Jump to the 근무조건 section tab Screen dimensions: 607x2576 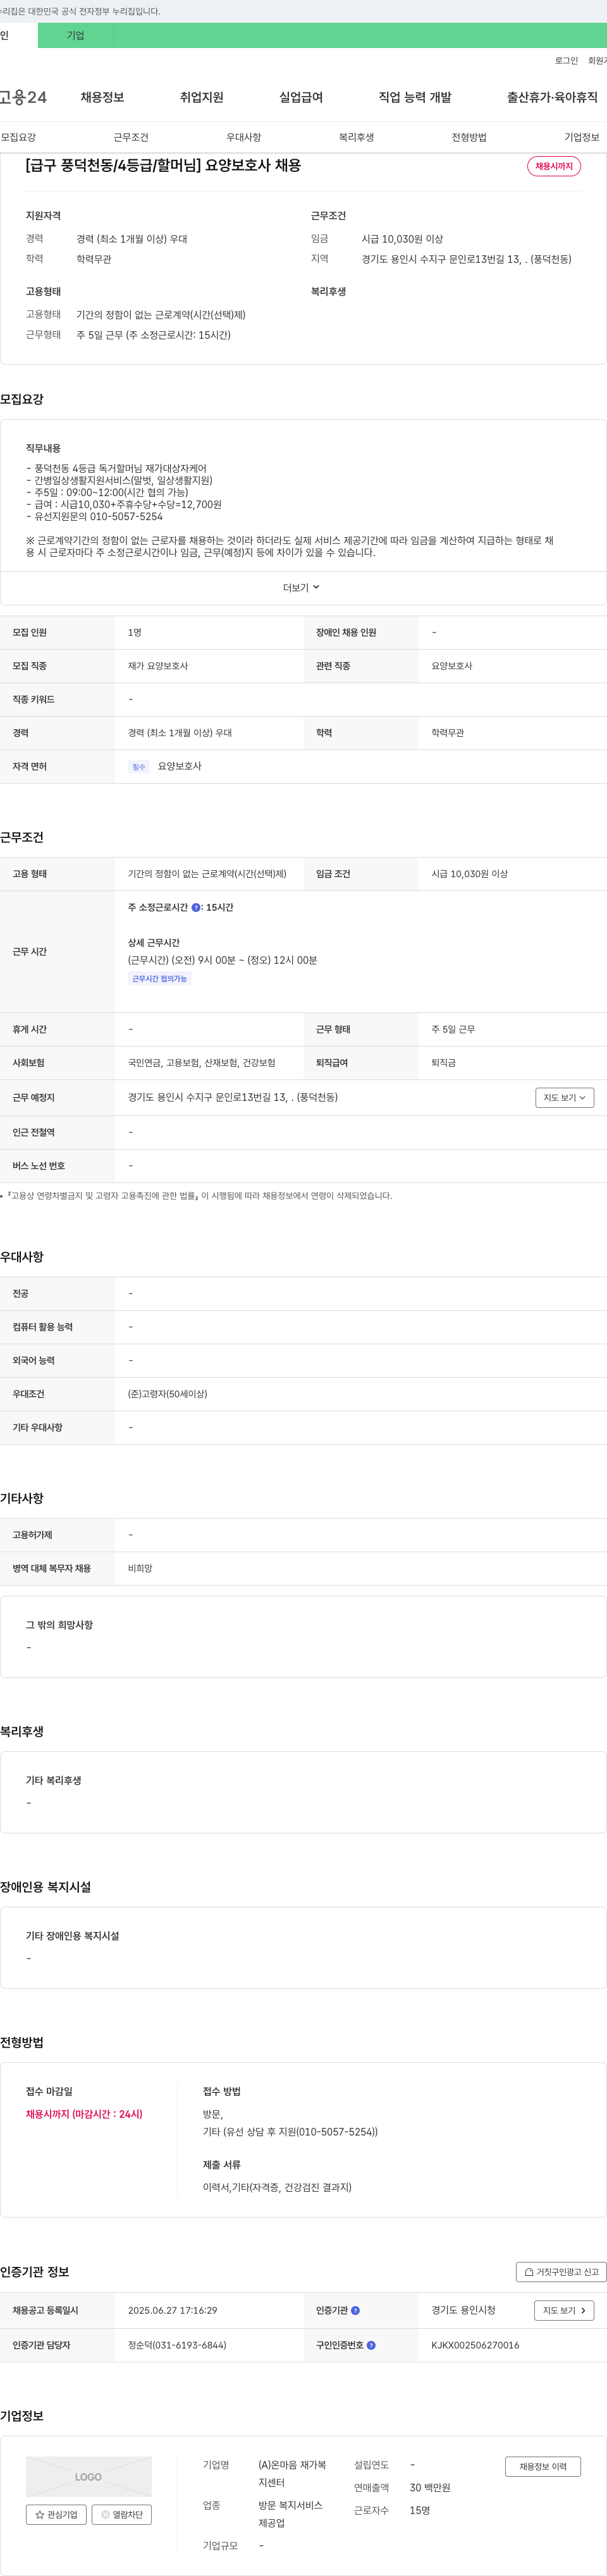(x=131, y=137)
